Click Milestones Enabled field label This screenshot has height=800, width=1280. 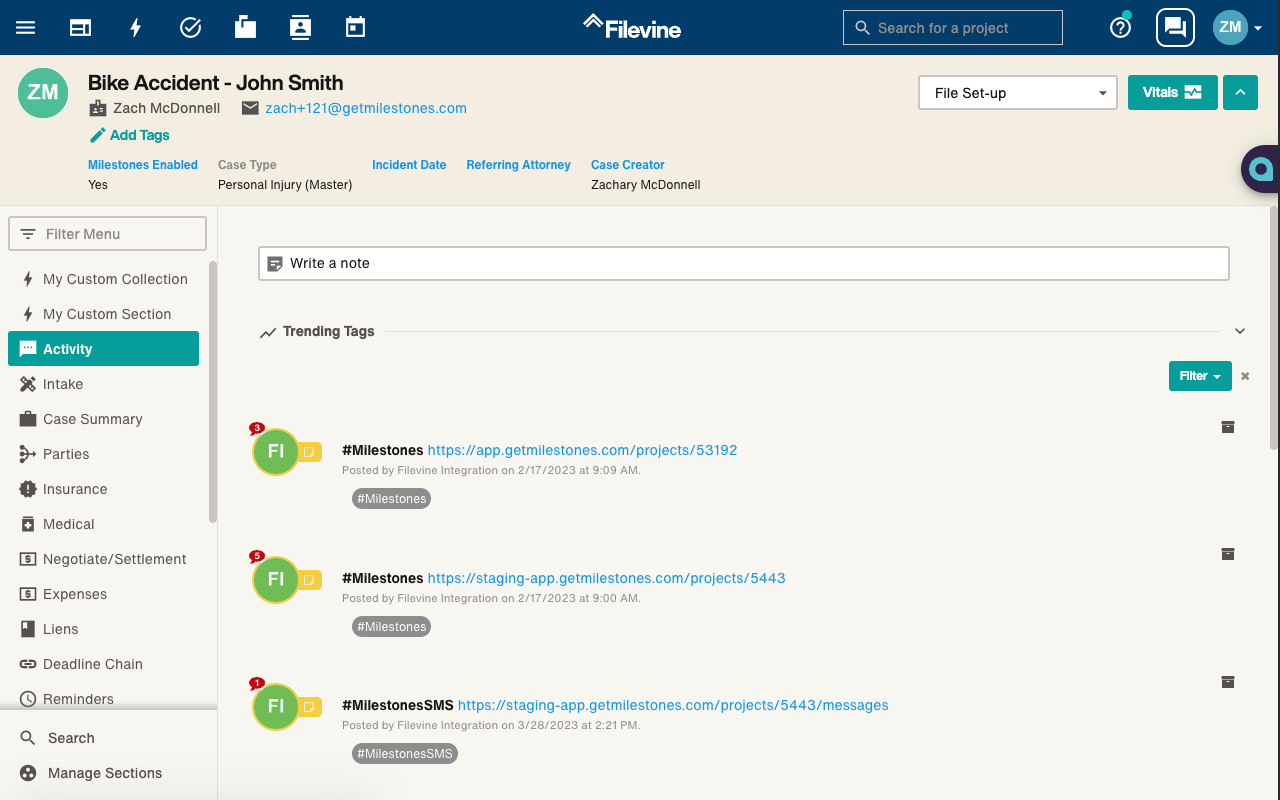click(x=143, y=165)
